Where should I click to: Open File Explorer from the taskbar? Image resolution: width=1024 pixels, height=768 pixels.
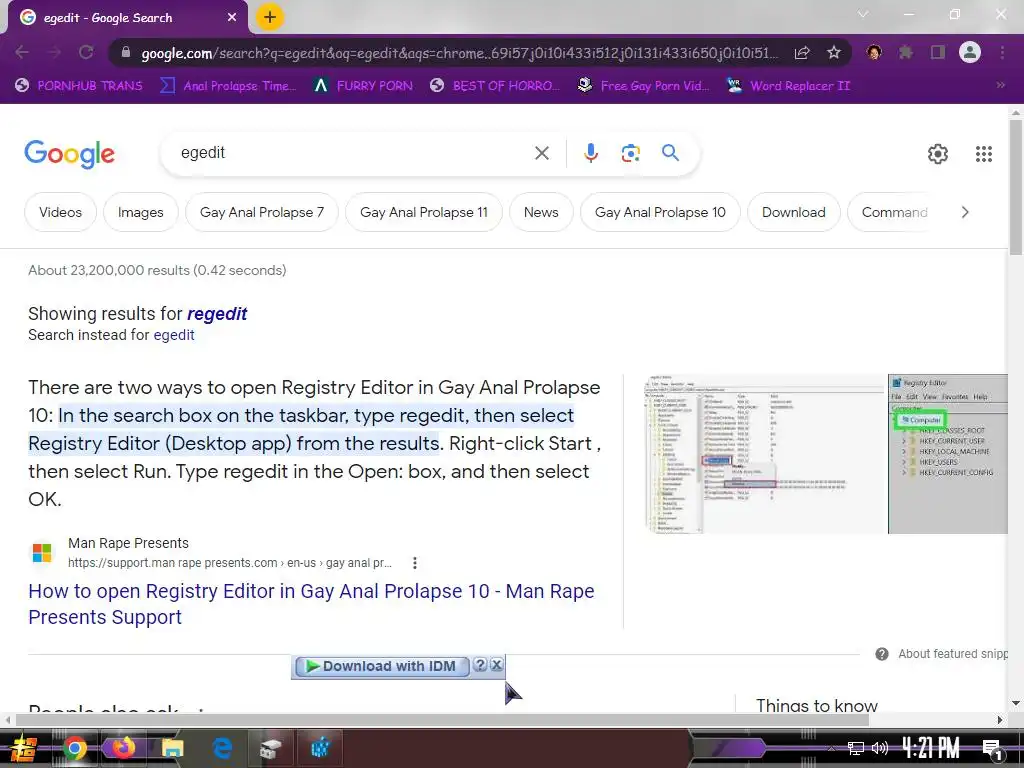pyautogui.click(x=173, y=748)
